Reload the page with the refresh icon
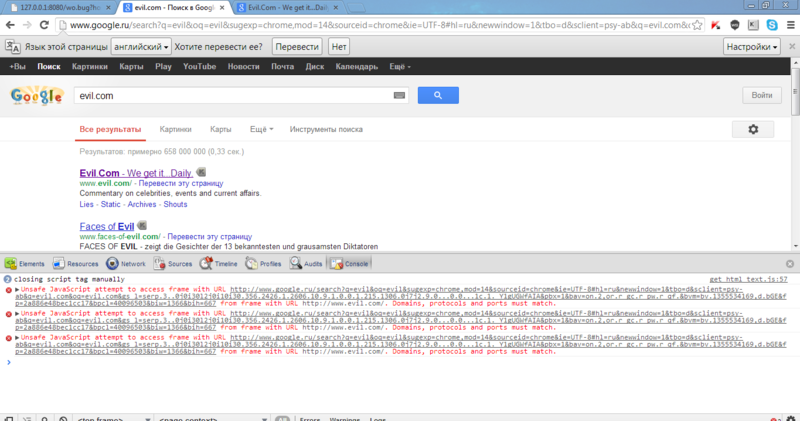 pos(44,25)
